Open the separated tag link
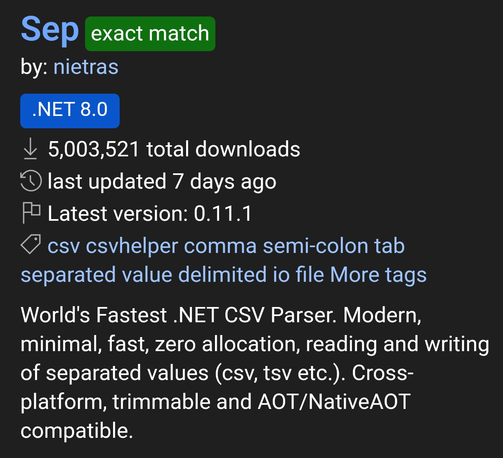The width and height of the screenshot is (503, 458). pos(68,275)
